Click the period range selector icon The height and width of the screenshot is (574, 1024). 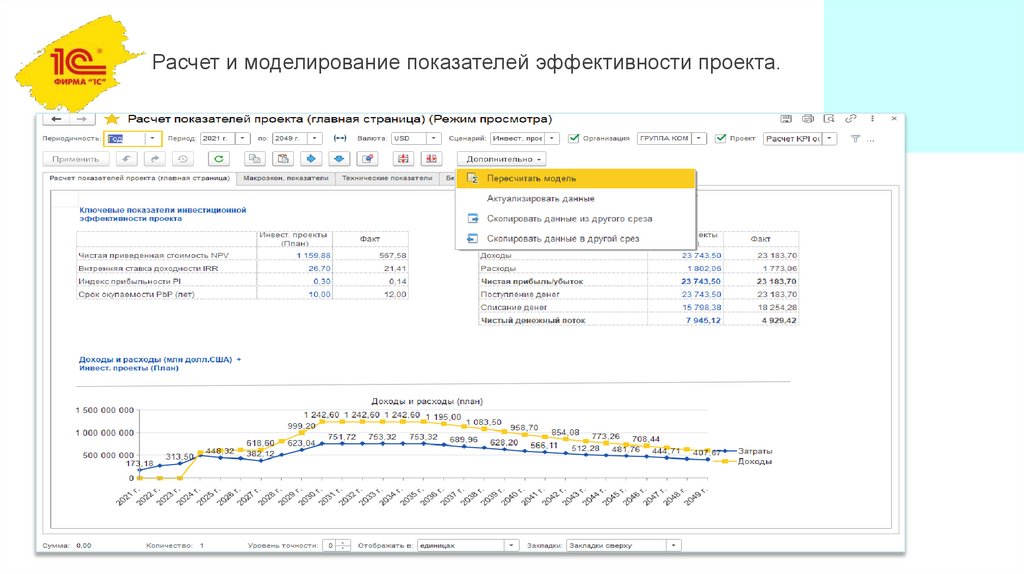click(x=340, y=138)
